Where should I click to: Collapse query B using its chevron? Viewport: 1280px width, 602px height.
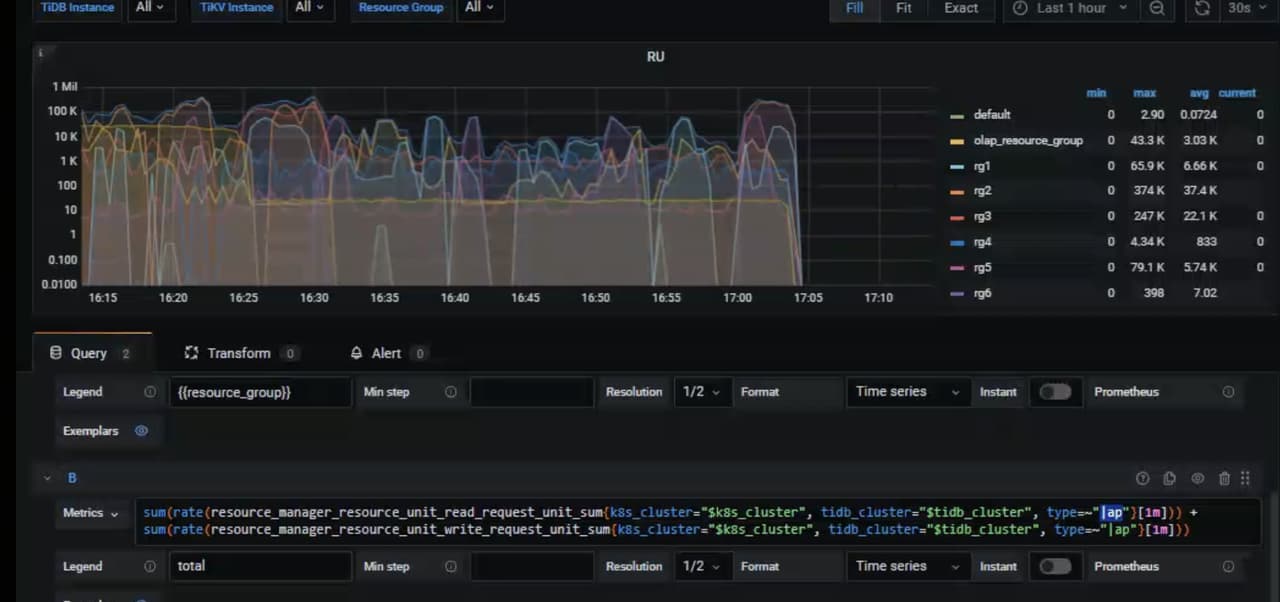[47, 479]
